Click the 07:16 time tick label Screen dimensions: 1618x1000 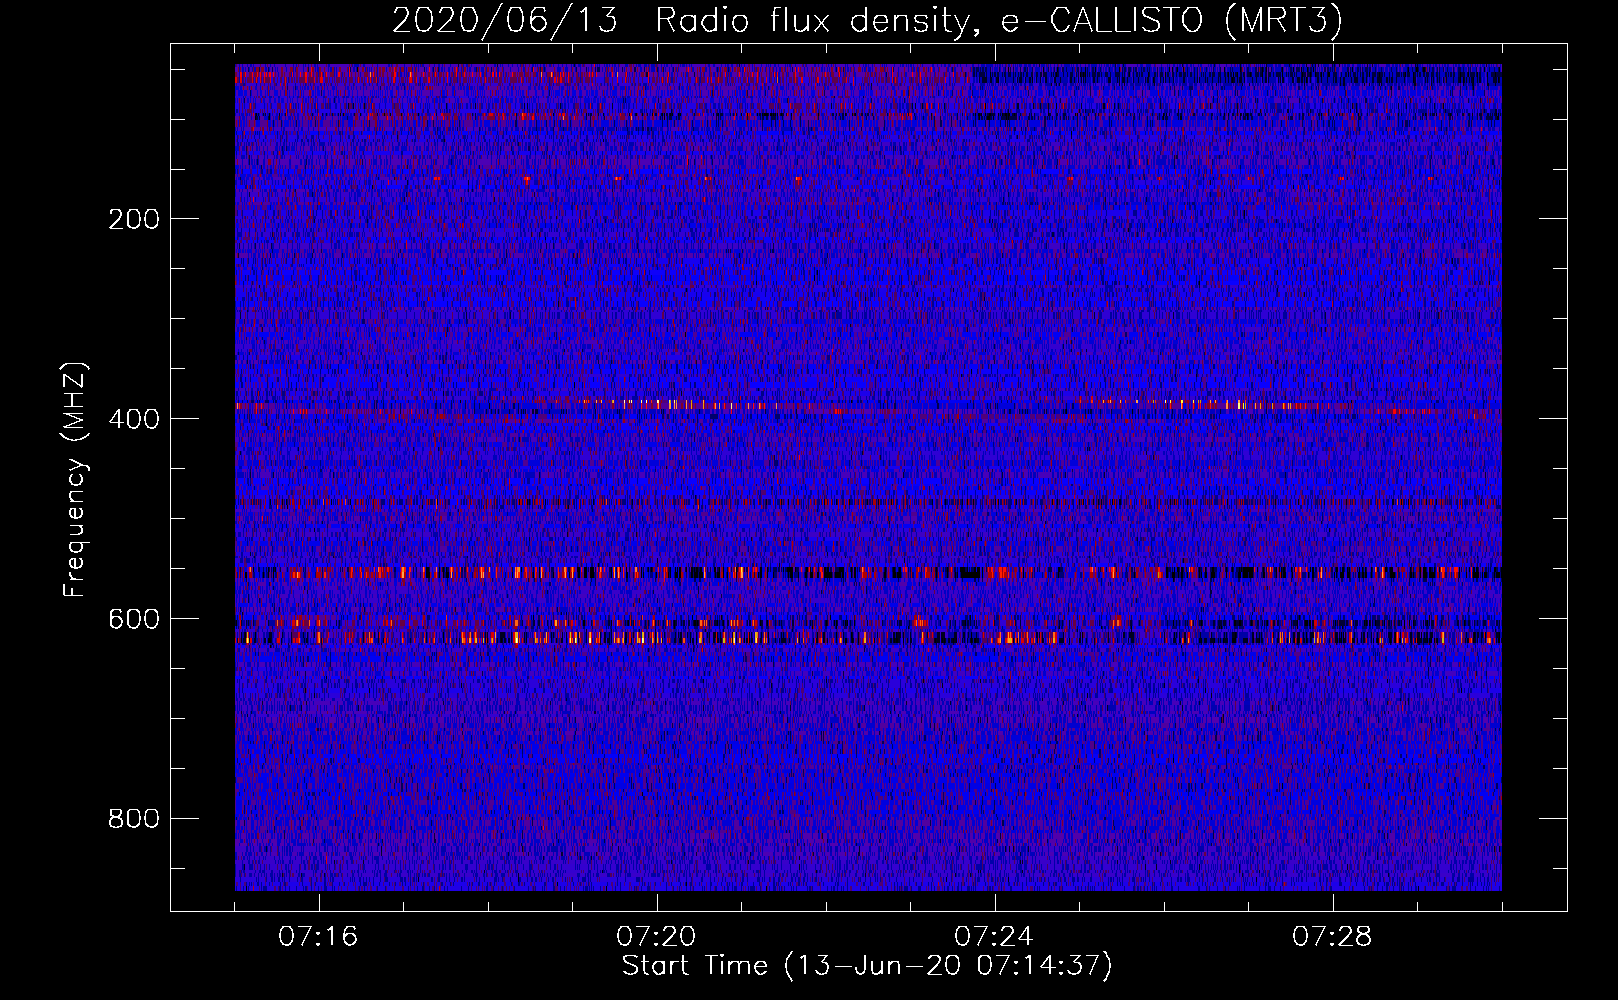click(x=318, y=937)
